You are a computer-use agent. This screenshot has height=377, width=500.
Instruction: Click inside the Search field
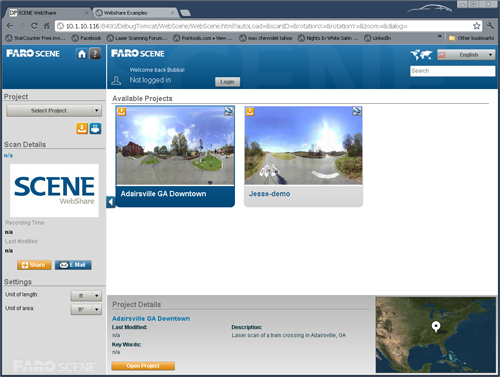click(452, 71)
